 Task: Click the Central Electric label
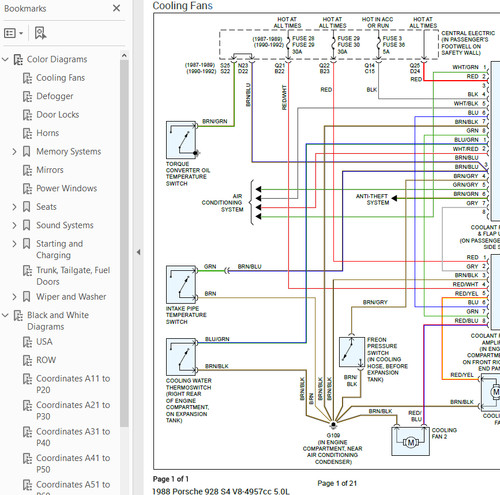(x=468, y=43)
